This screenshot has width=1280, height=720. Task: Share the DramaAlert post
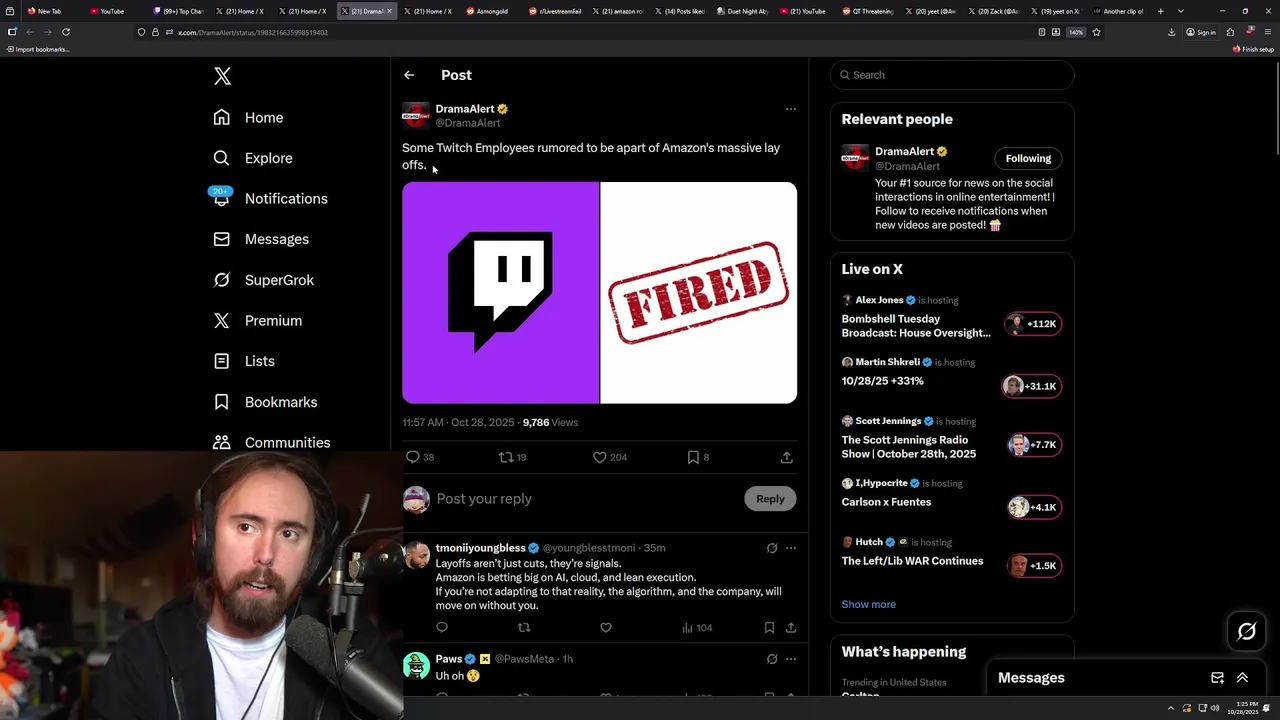(x=787, y=457)
